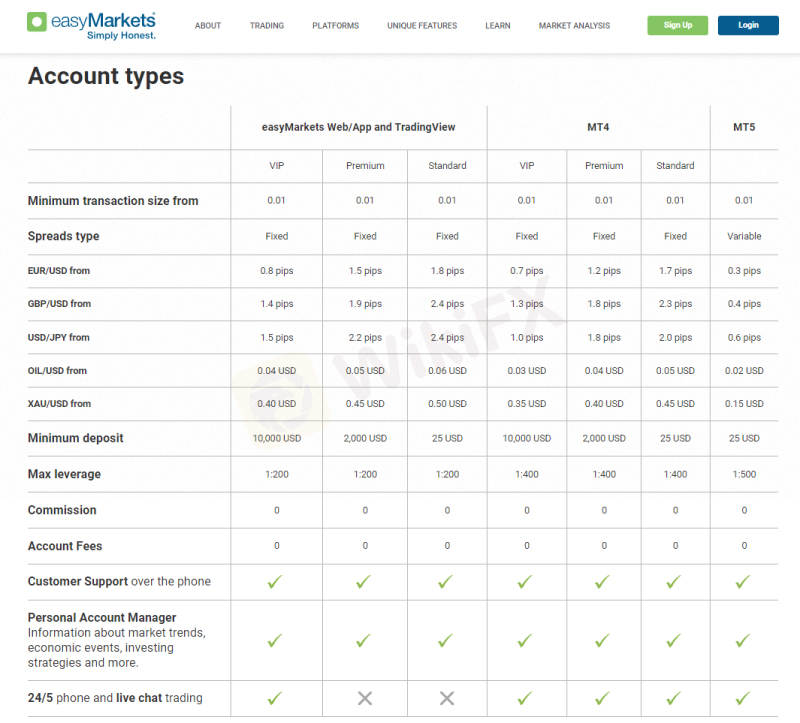Click the 0.15 USD gold spread value

[x=744, y=404]
